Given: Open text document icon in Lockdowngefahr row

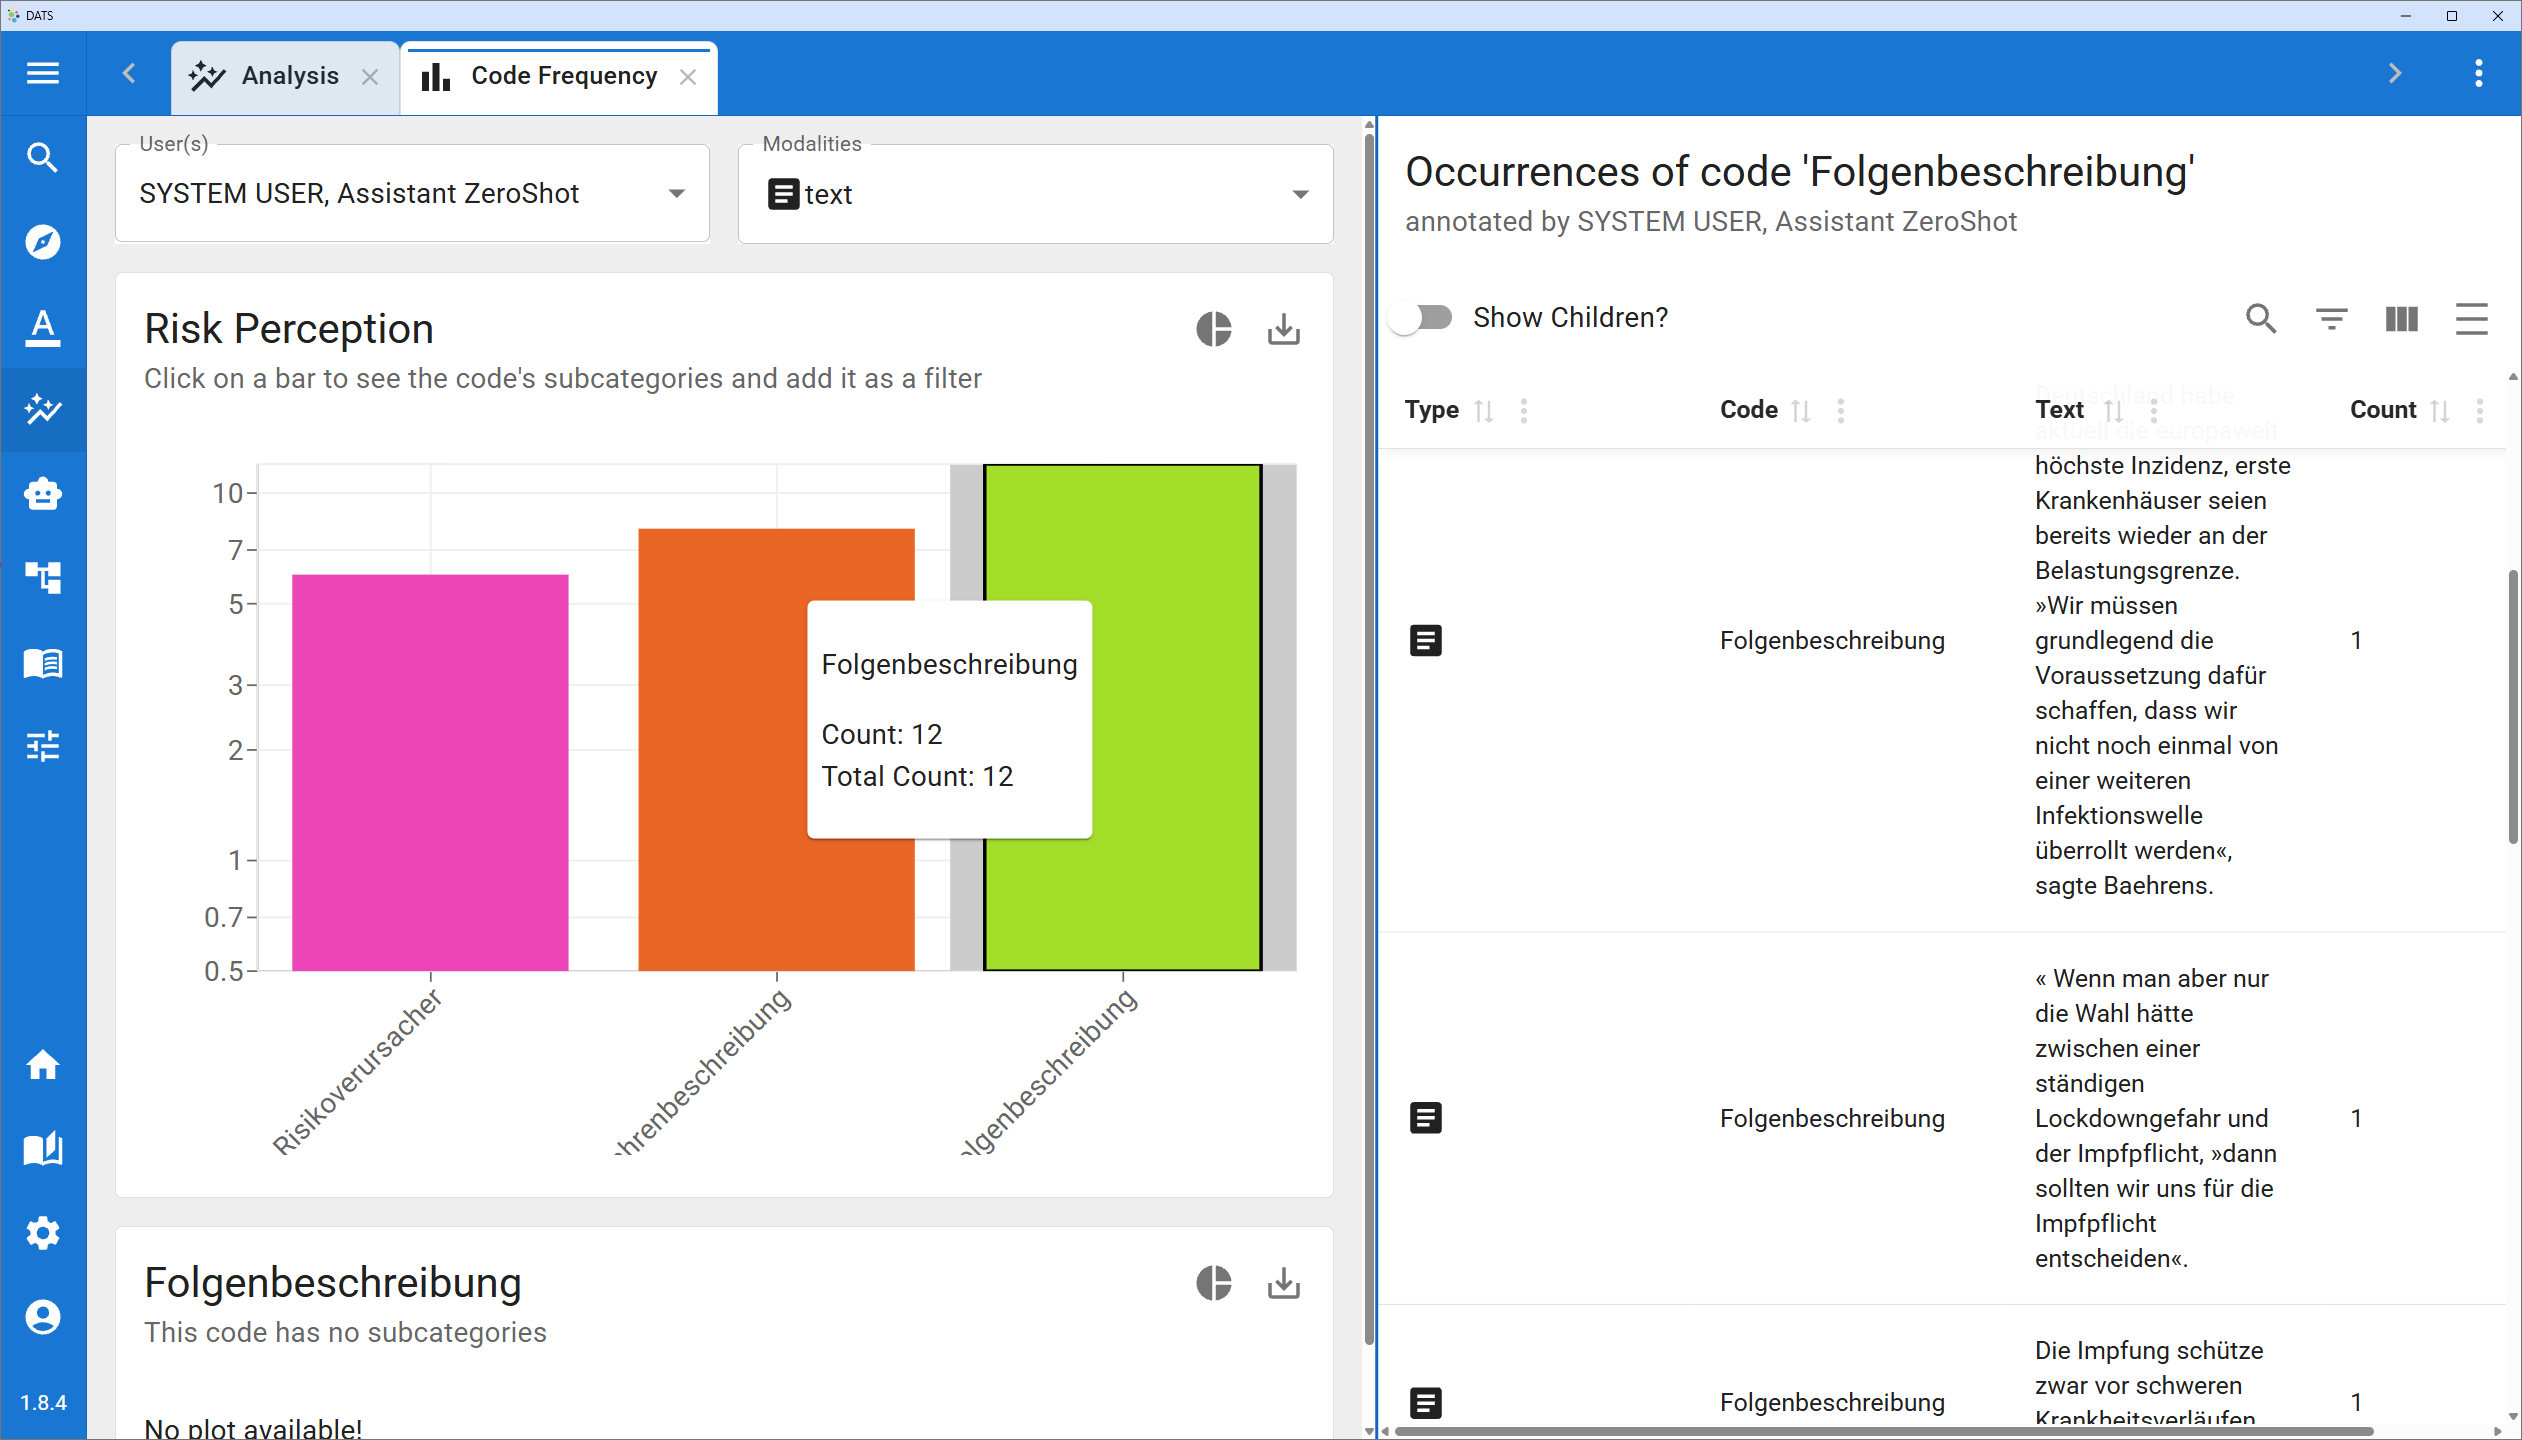Looking at the screenshot, I should coord(1426,1118).
